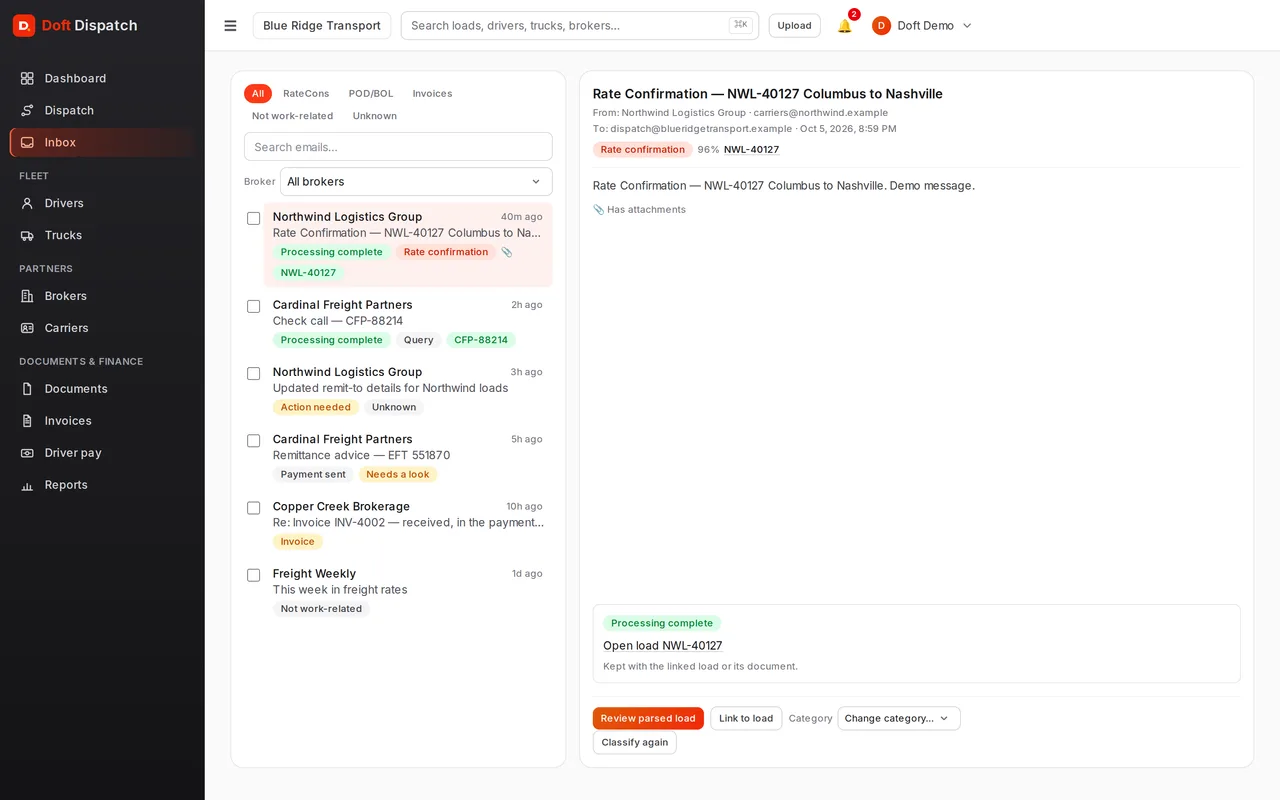This screenshot has height=800, width=1280.
Task: Expand the Change category dropdown
Action: tap(899, 718)
